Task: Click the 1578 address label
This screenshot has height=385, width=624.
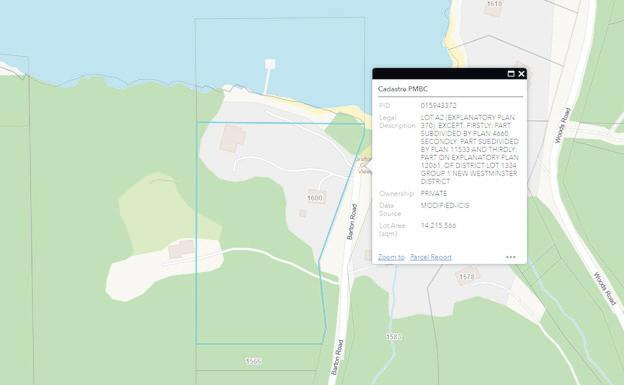Action: pos(466,276)
